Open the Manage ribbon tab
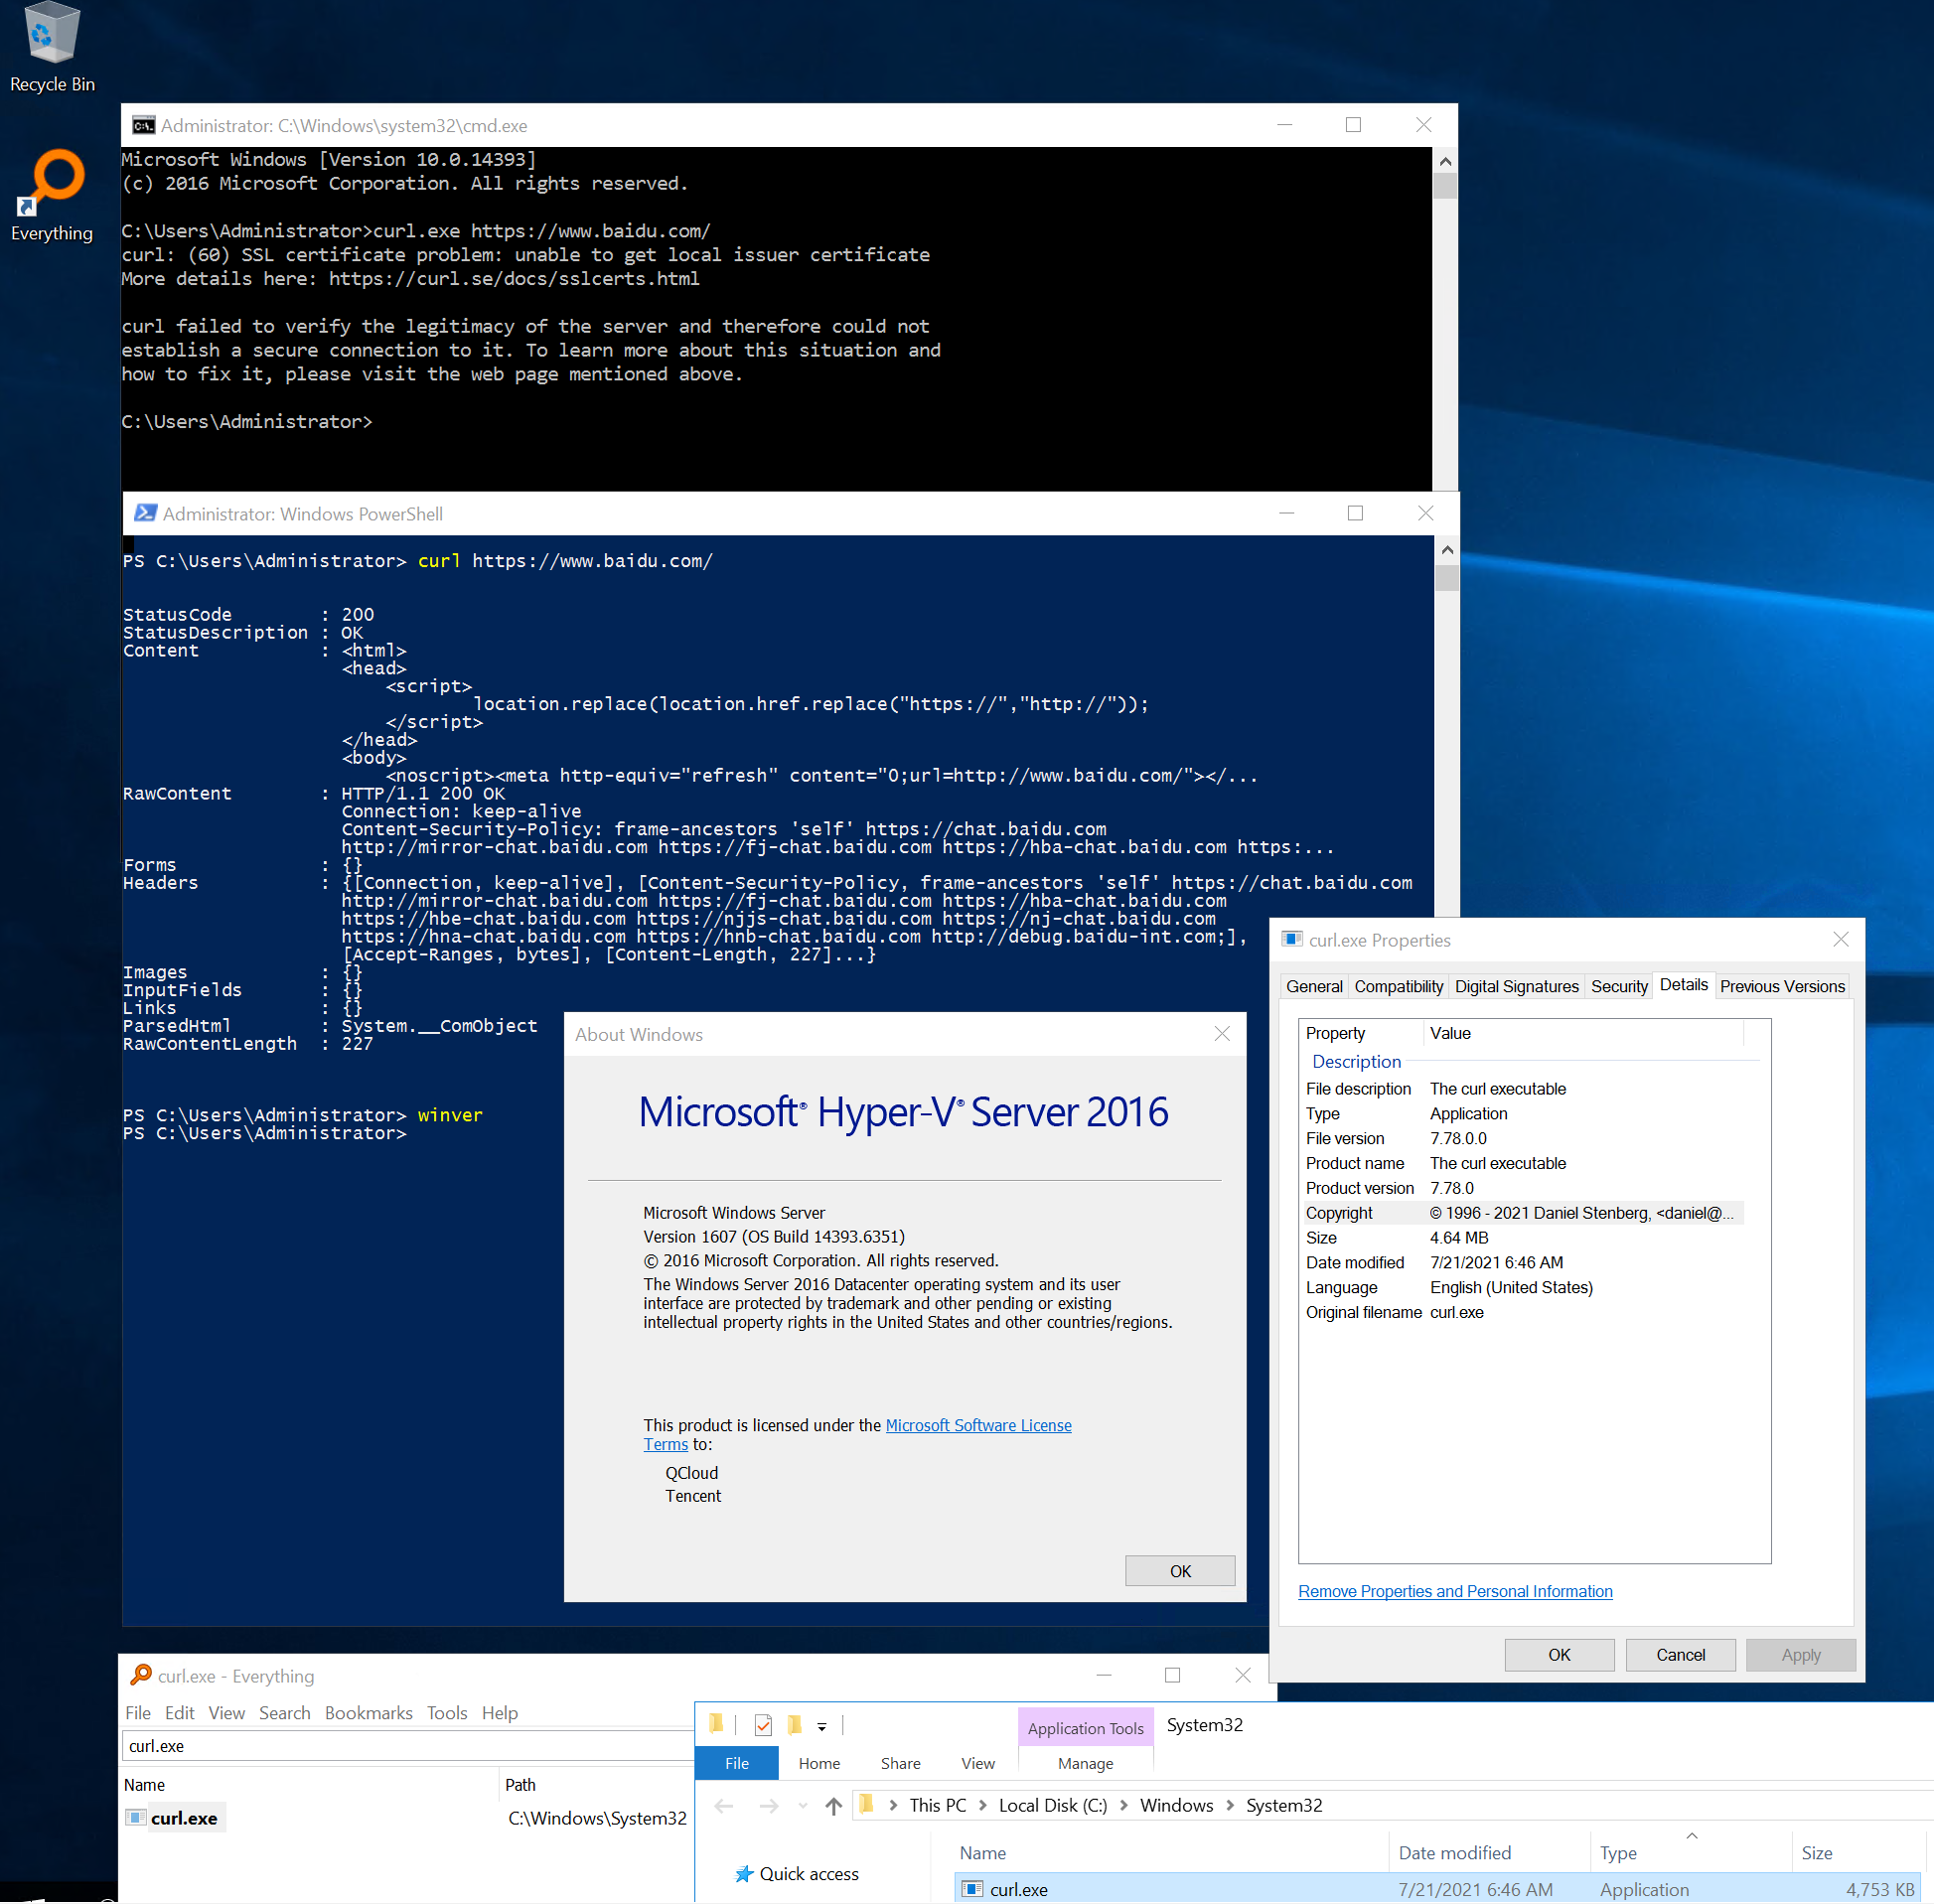The image size is (1934, 1904). click(1085, 1764)
